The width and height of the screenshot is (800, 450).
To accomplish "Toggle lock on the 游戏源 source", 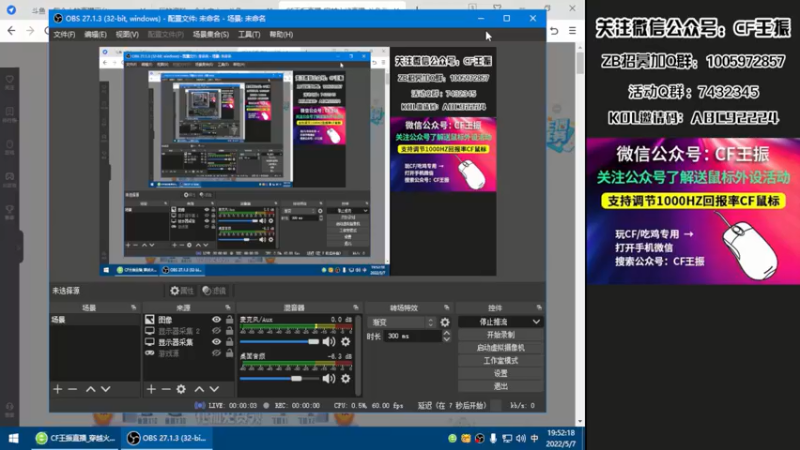I will [230, 353].
